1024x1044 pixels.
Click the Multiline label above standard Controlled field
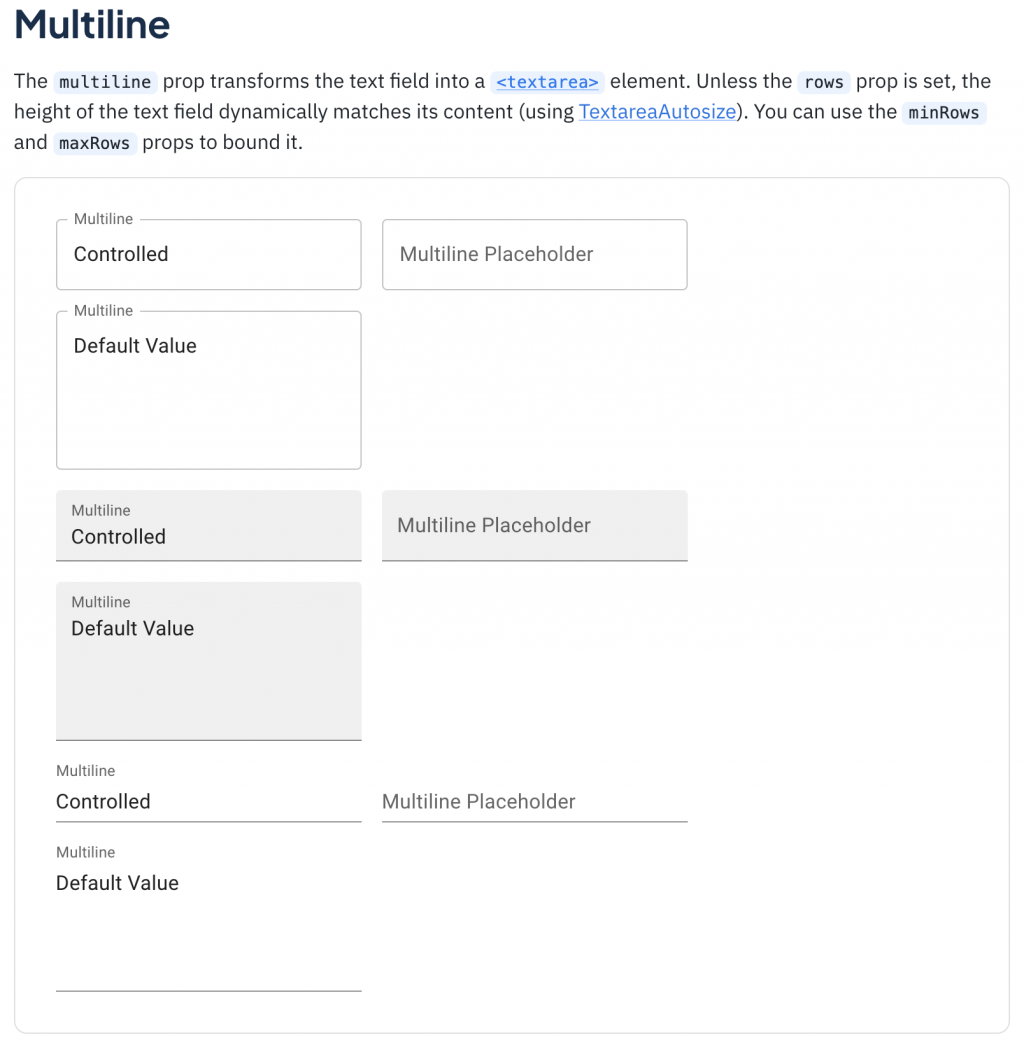click(x=86, y=771)
